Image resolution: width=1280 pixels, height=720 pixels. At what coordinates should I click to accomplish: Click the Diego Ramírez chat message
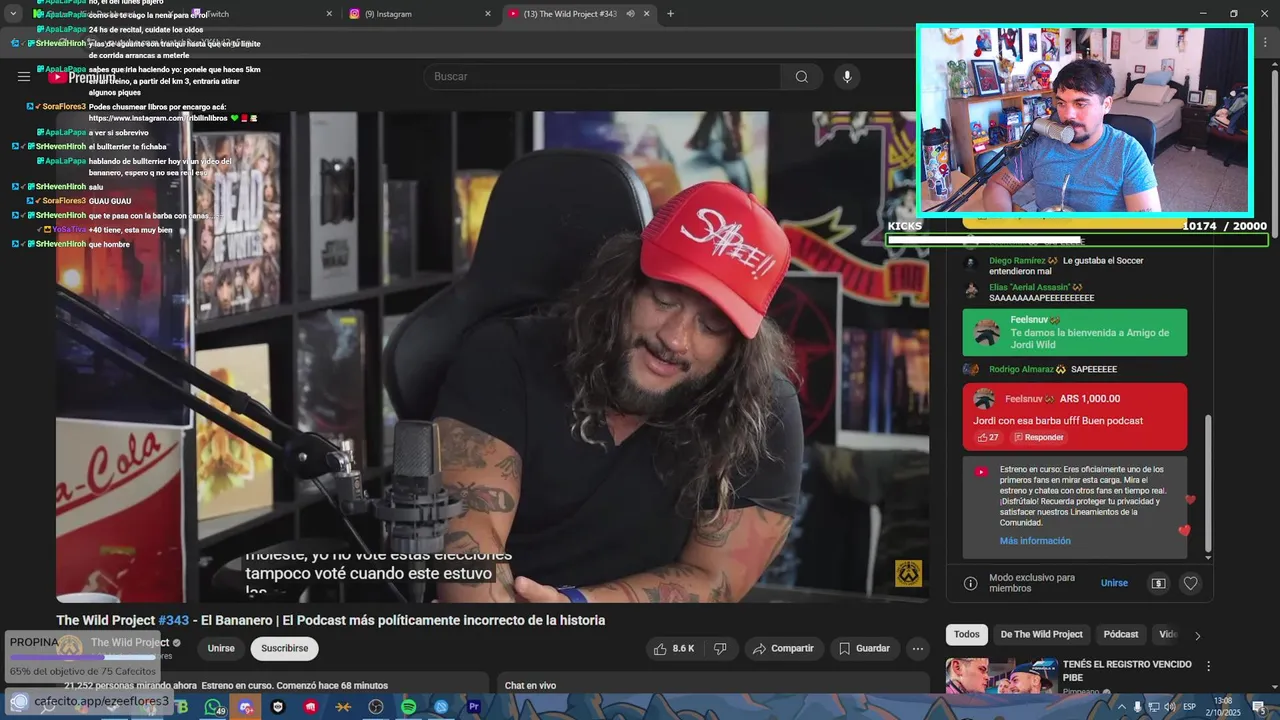coord(1075,266)
